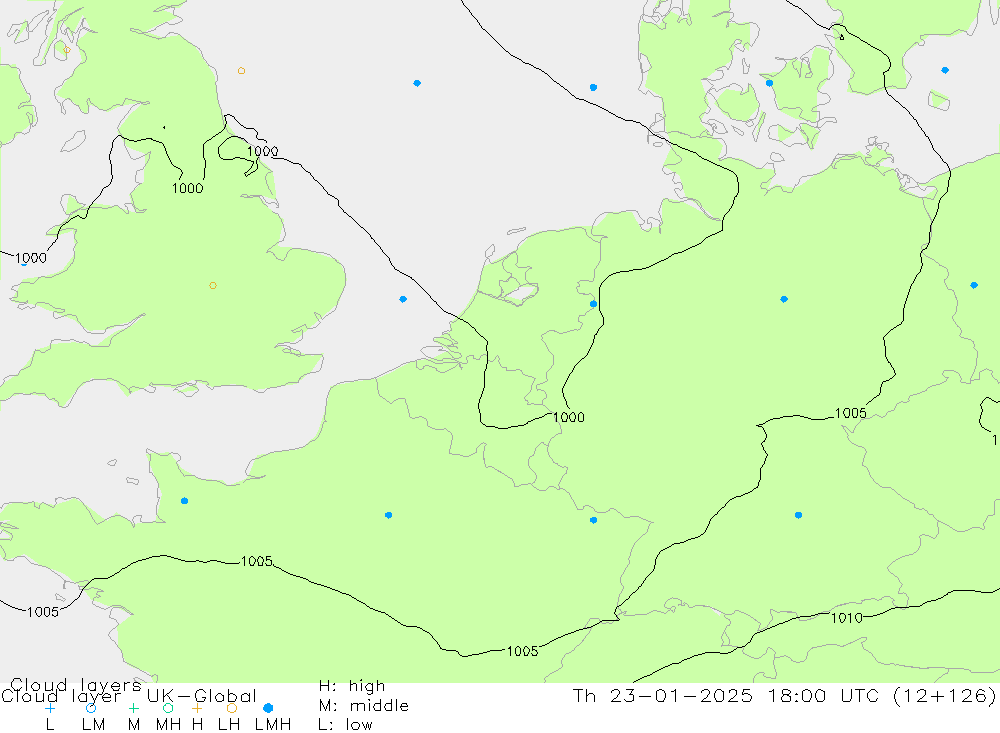Click the 'M: middle' legend text
The image size is (1000, 733).
click(363, 705)
